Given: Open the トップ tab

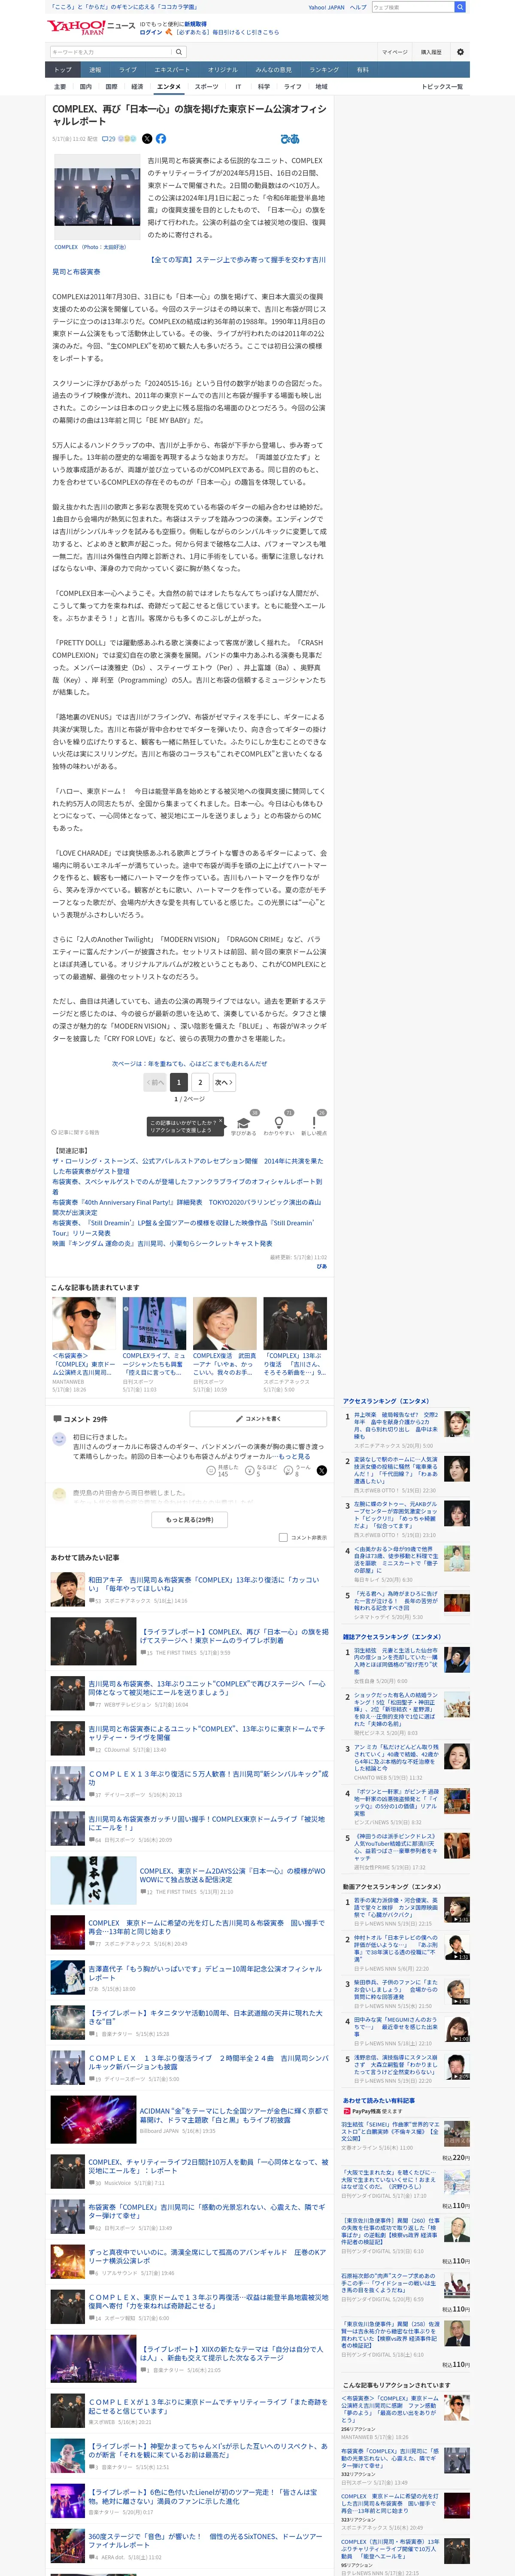Looking at the screenshot, I should pyautogui.click(x=63, y=70).
